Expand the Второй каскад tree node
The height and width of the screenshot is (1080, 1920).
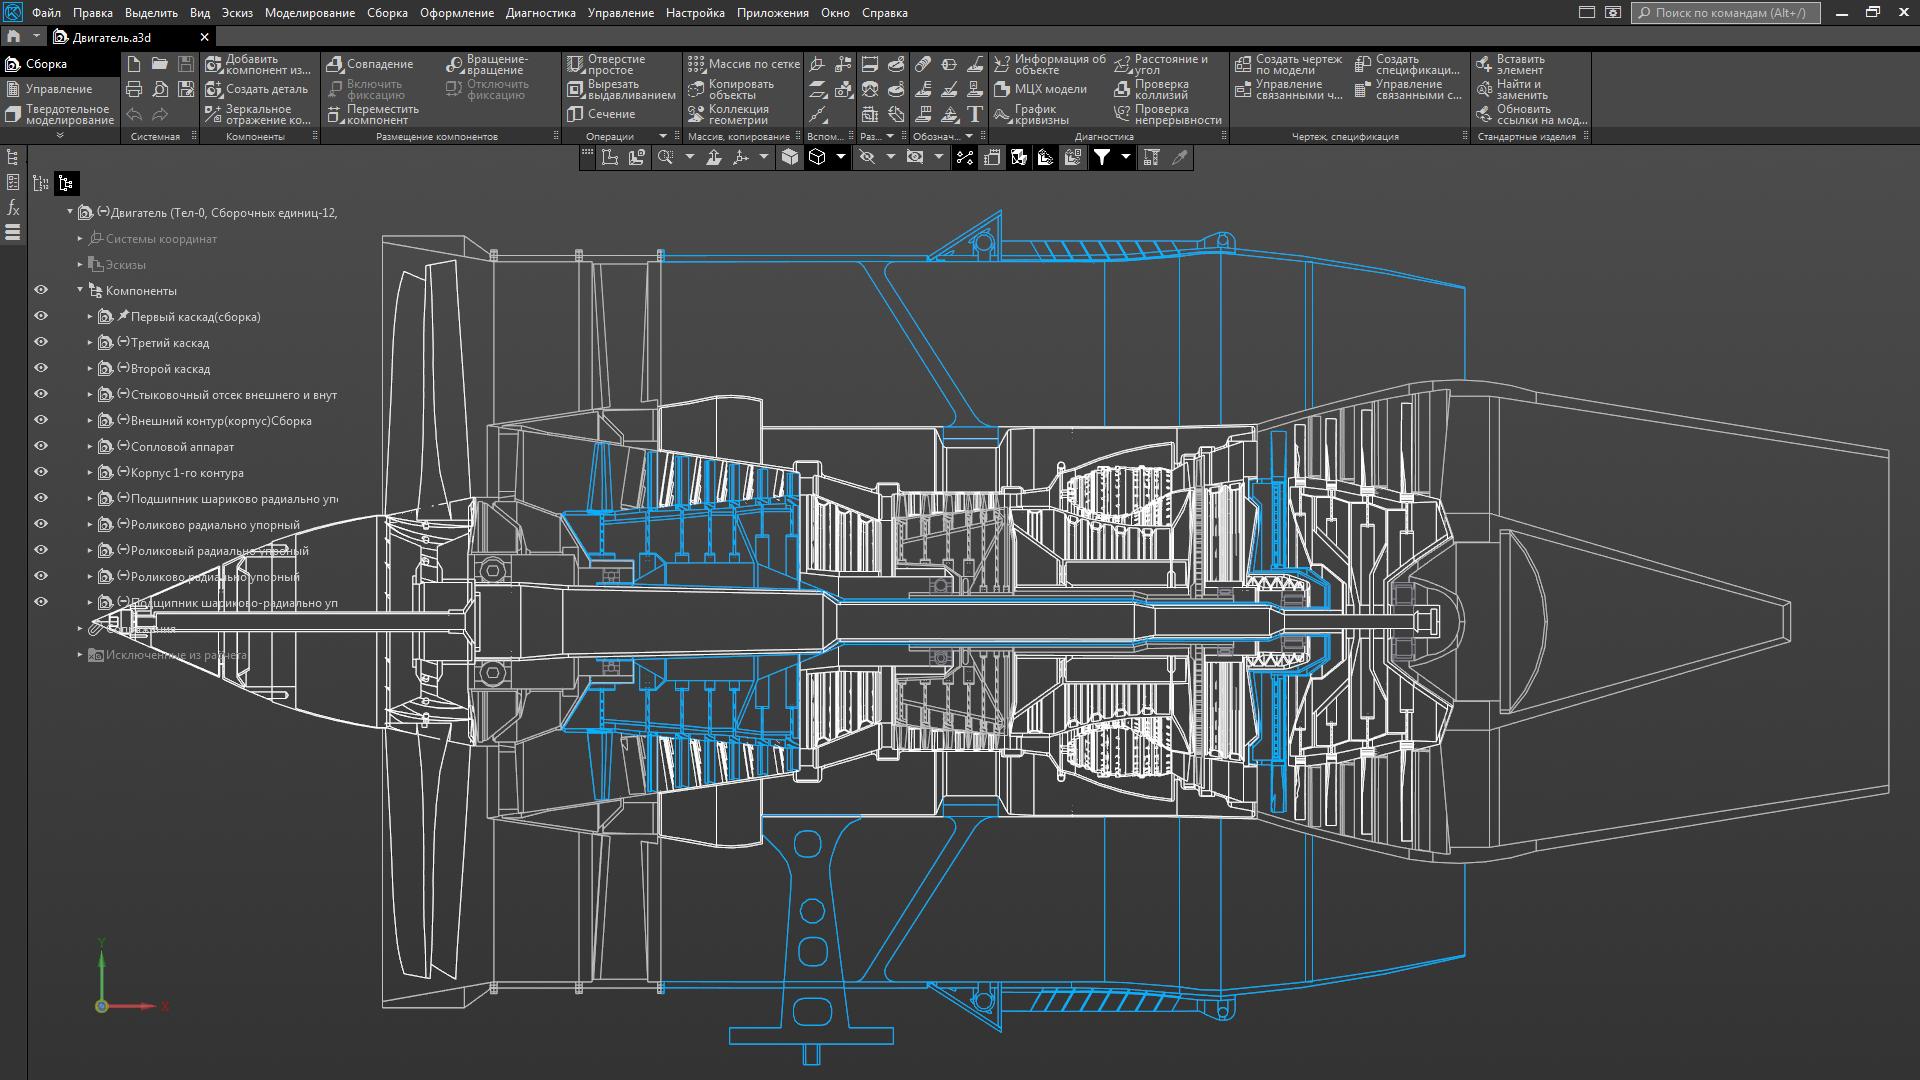(x=90, y=369)
